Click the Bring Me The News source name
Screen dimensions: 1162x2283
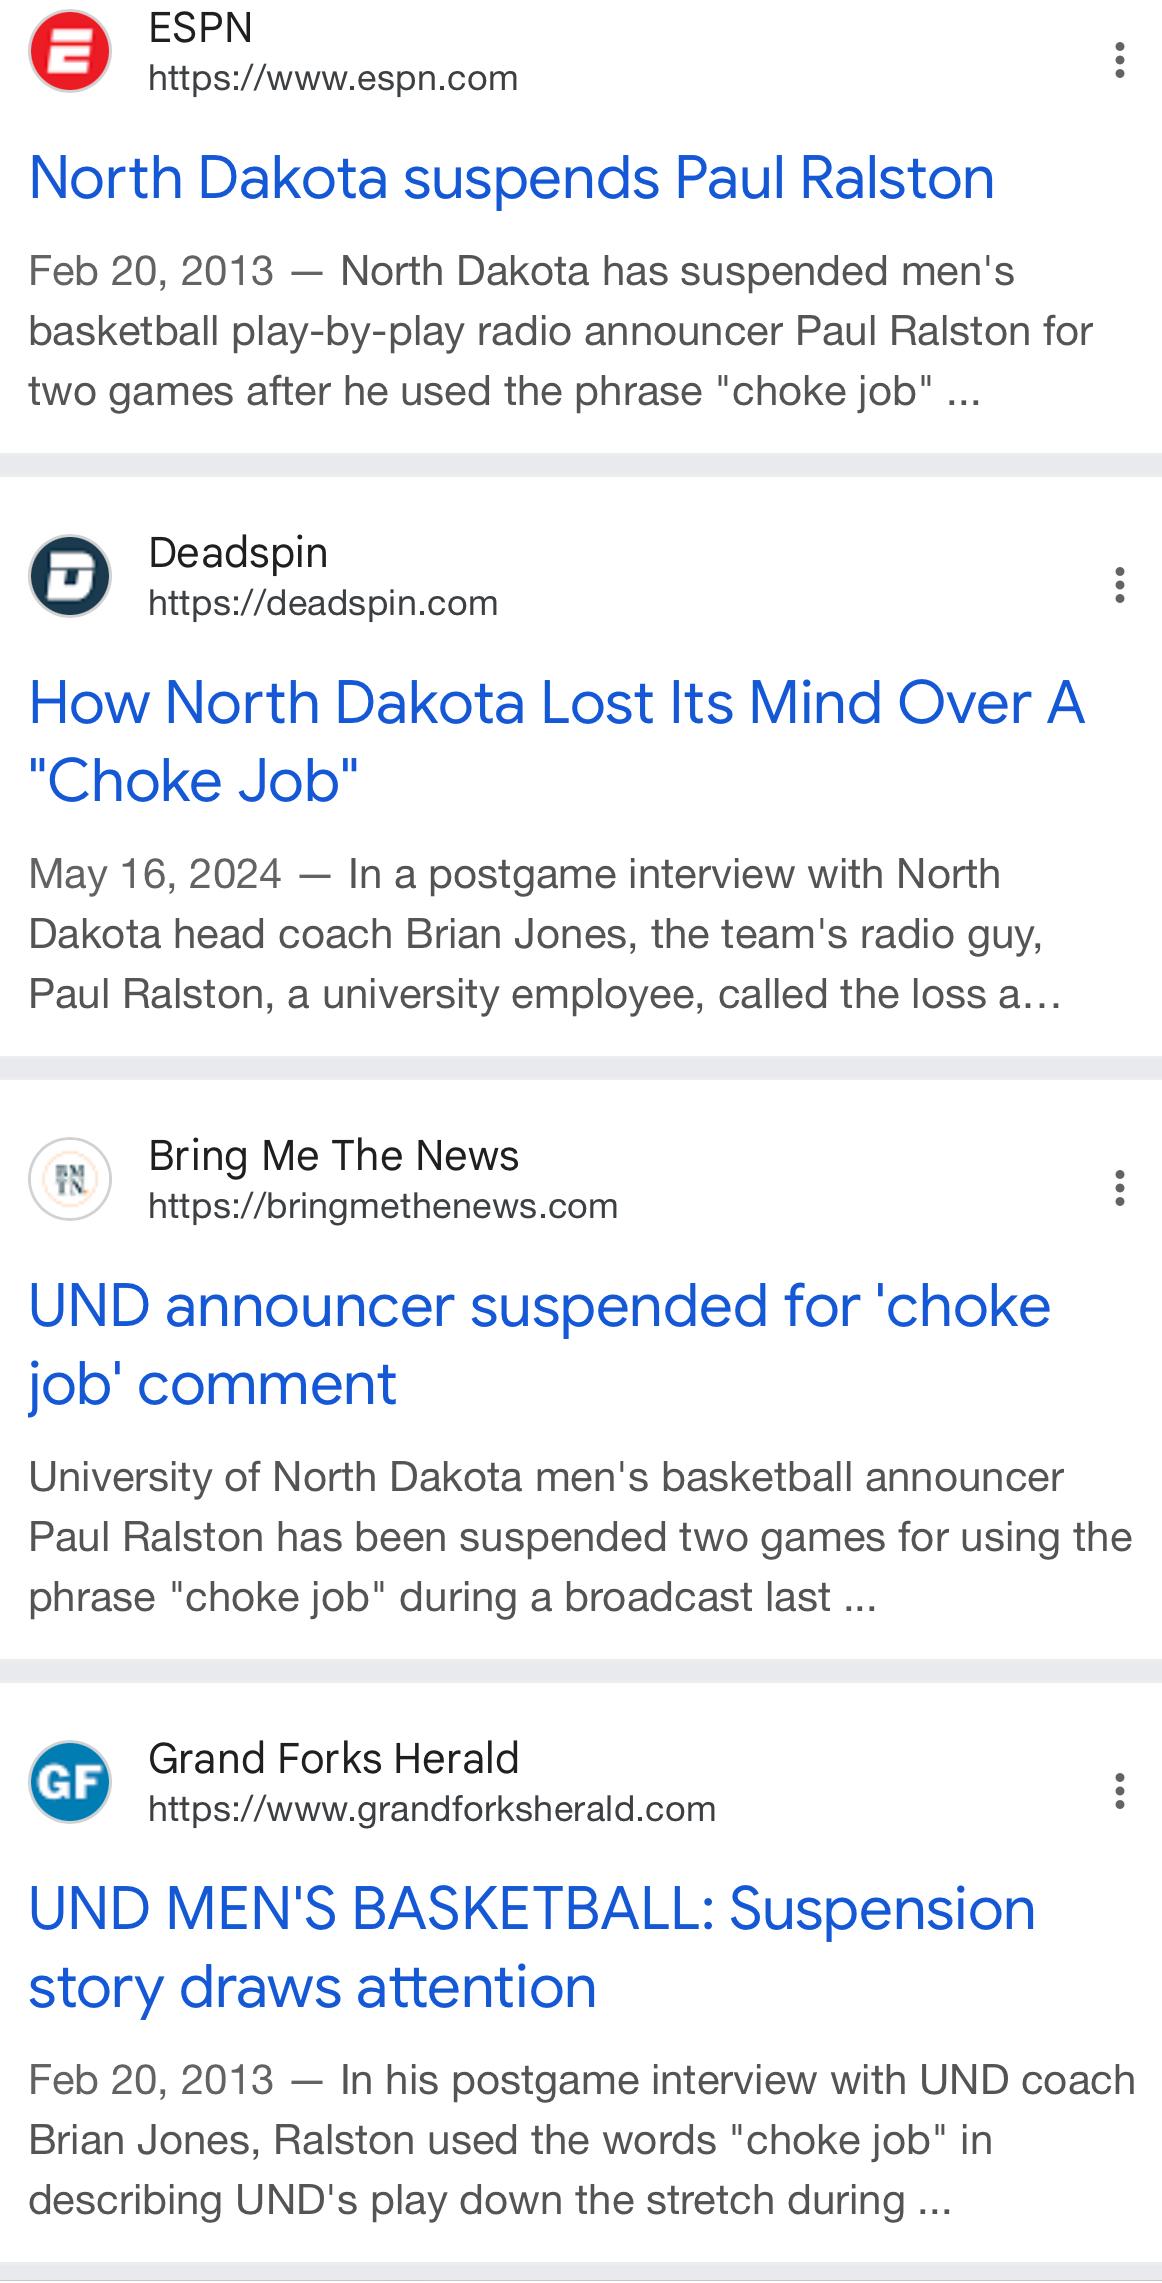coord(333,1156)
